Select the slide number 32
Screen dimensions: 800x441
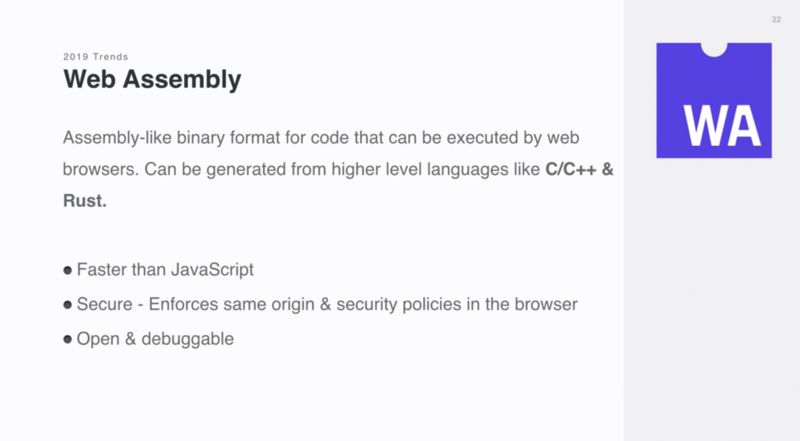776,20
